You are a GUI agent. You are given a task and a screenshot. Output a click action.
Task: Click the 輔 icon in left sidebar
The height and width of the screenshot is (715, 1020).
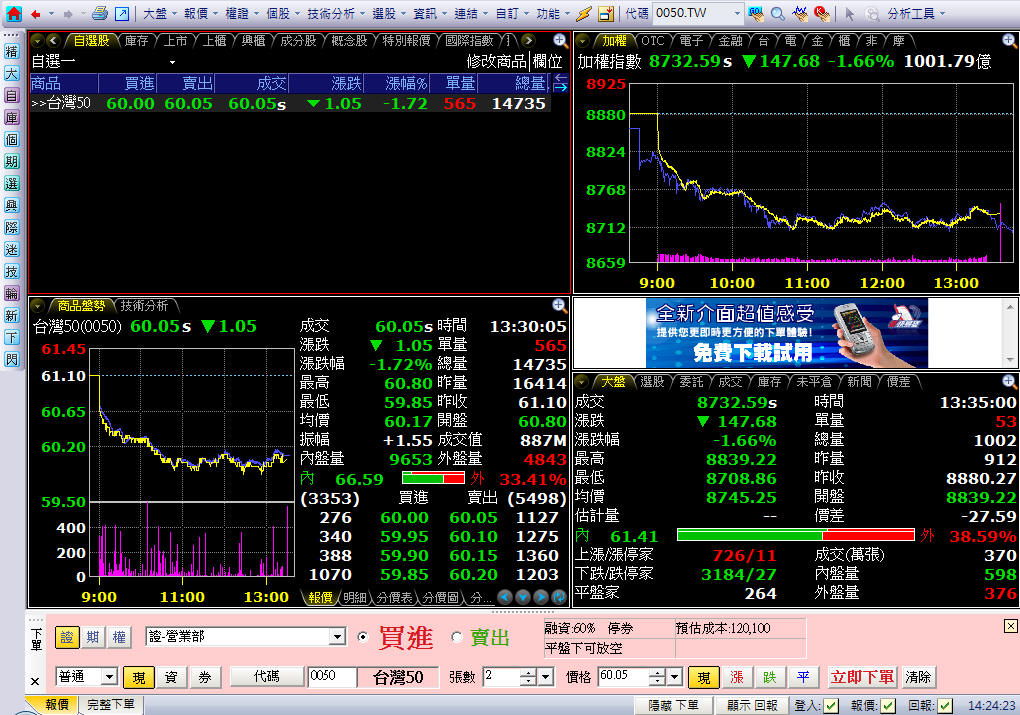(x=11, y=293)
